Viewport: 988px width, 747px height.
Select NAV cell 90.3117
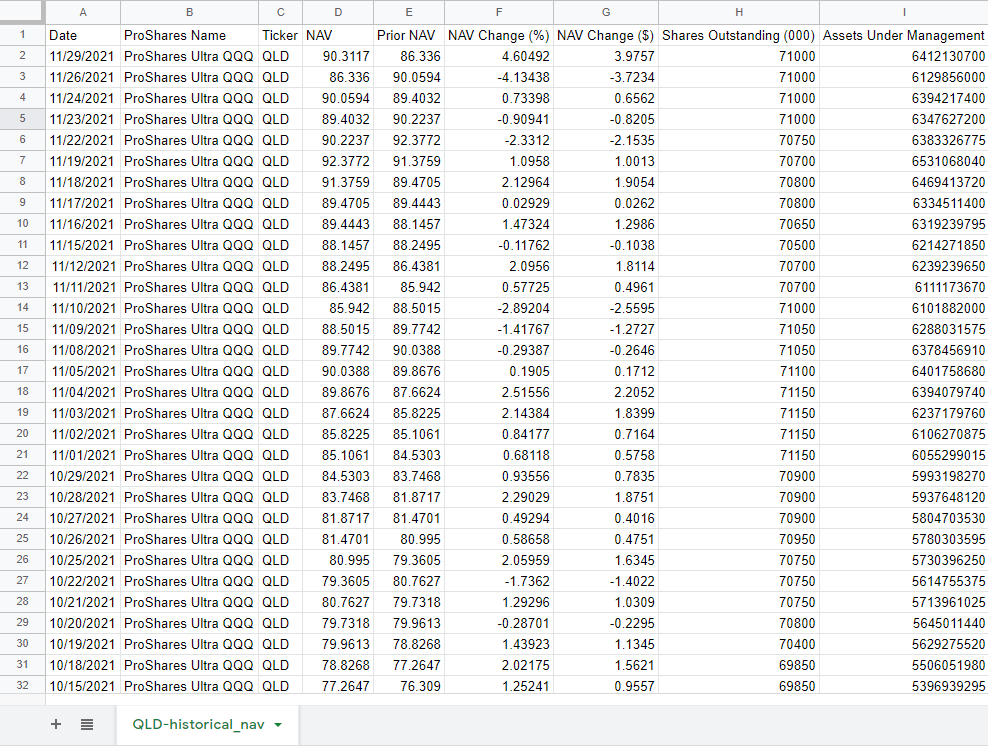(338, 56)
